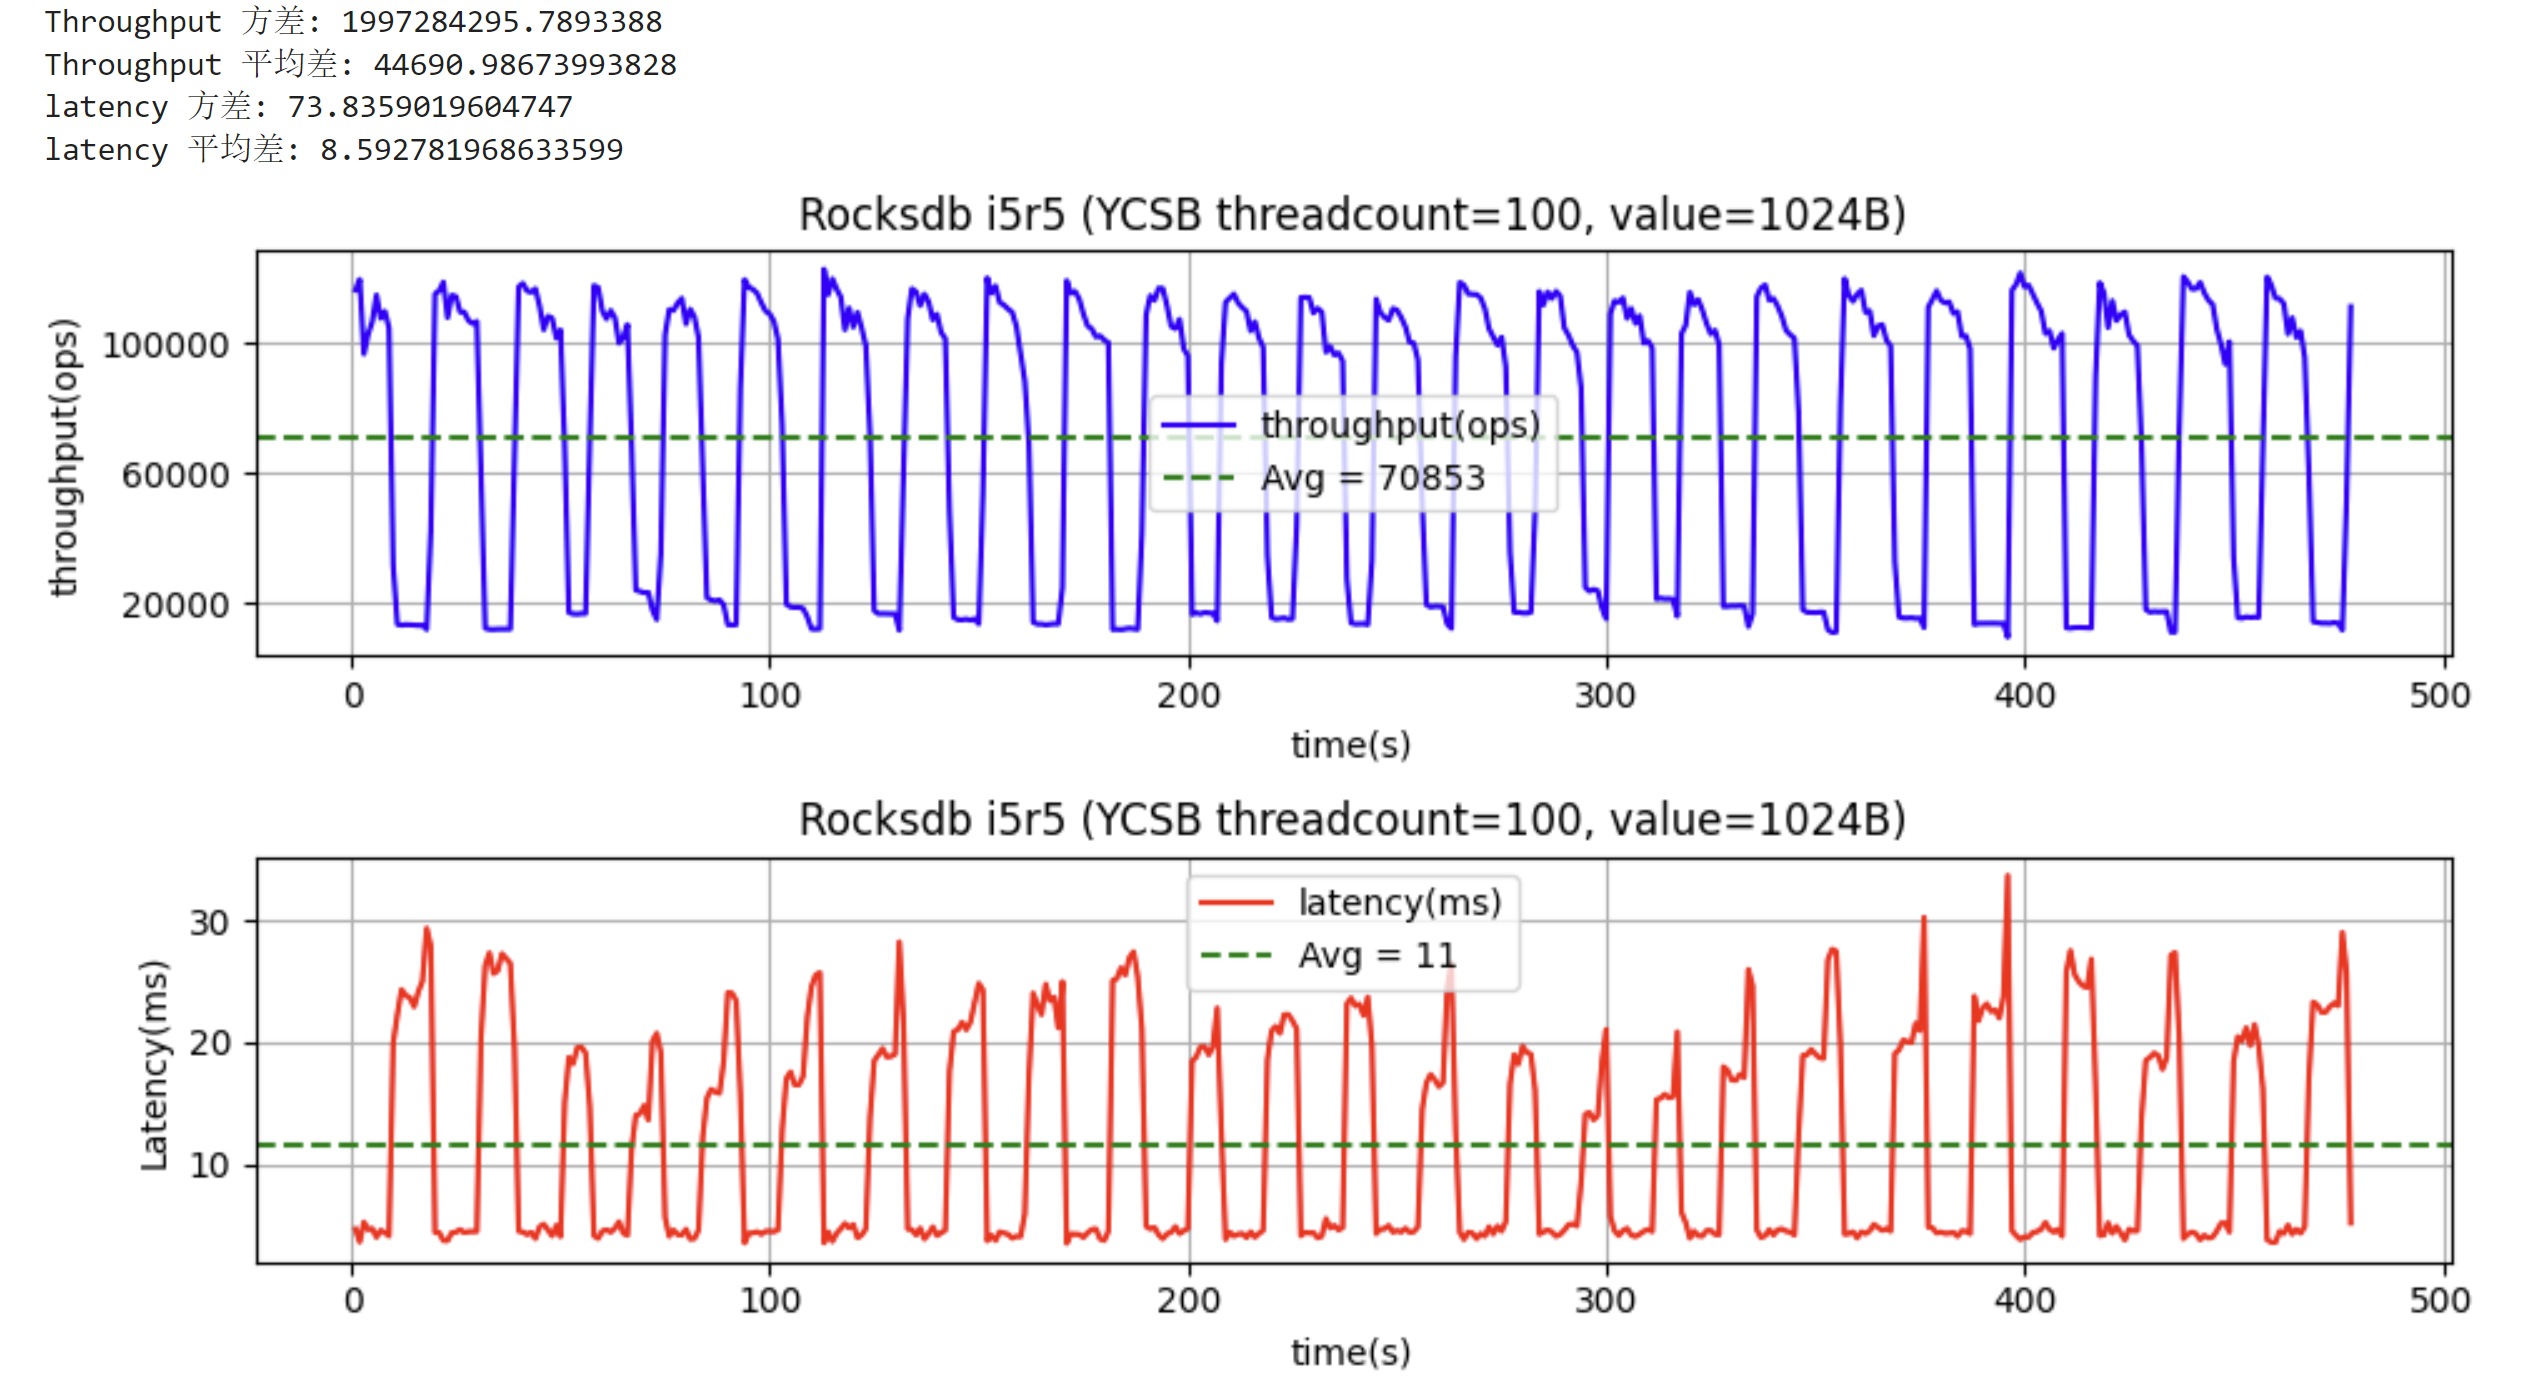
Task: Click the throughput chart title text
Action: (x=1352, y=215)
